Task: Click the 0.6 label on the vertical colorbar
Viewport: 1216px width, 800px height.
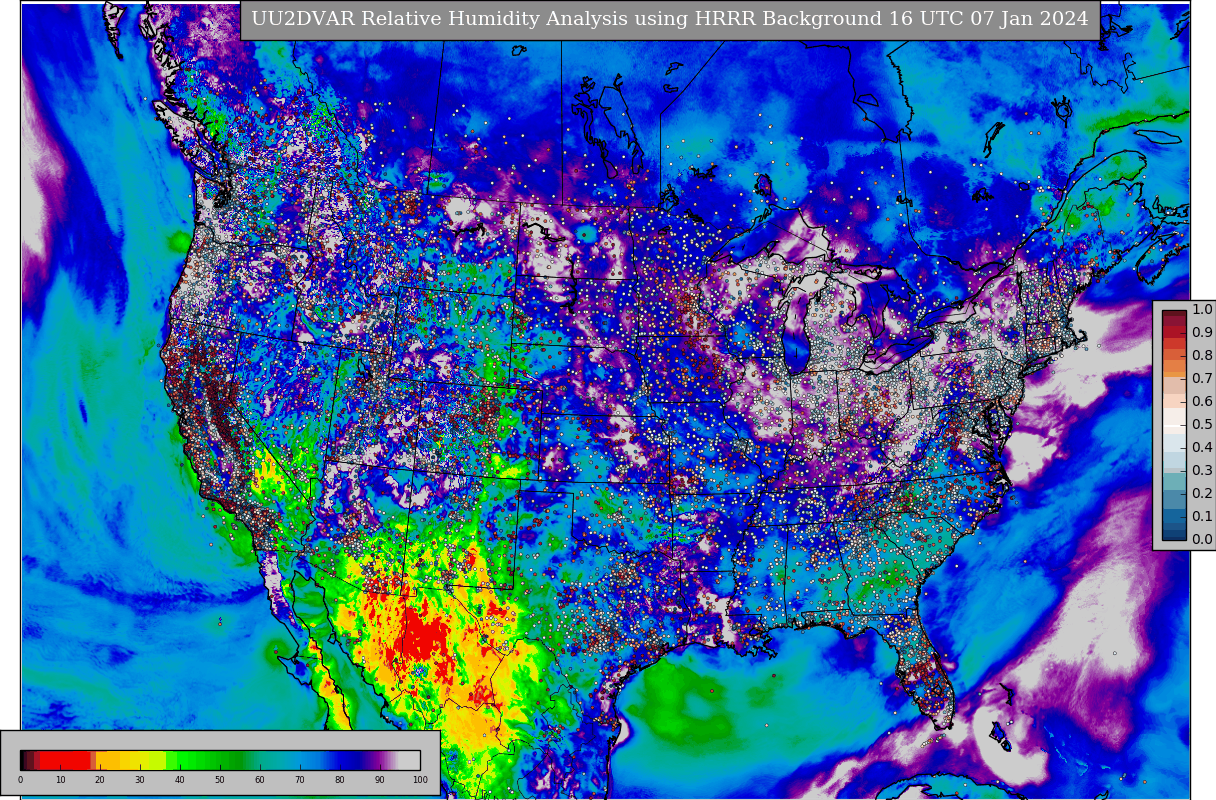Action: 1202,401
